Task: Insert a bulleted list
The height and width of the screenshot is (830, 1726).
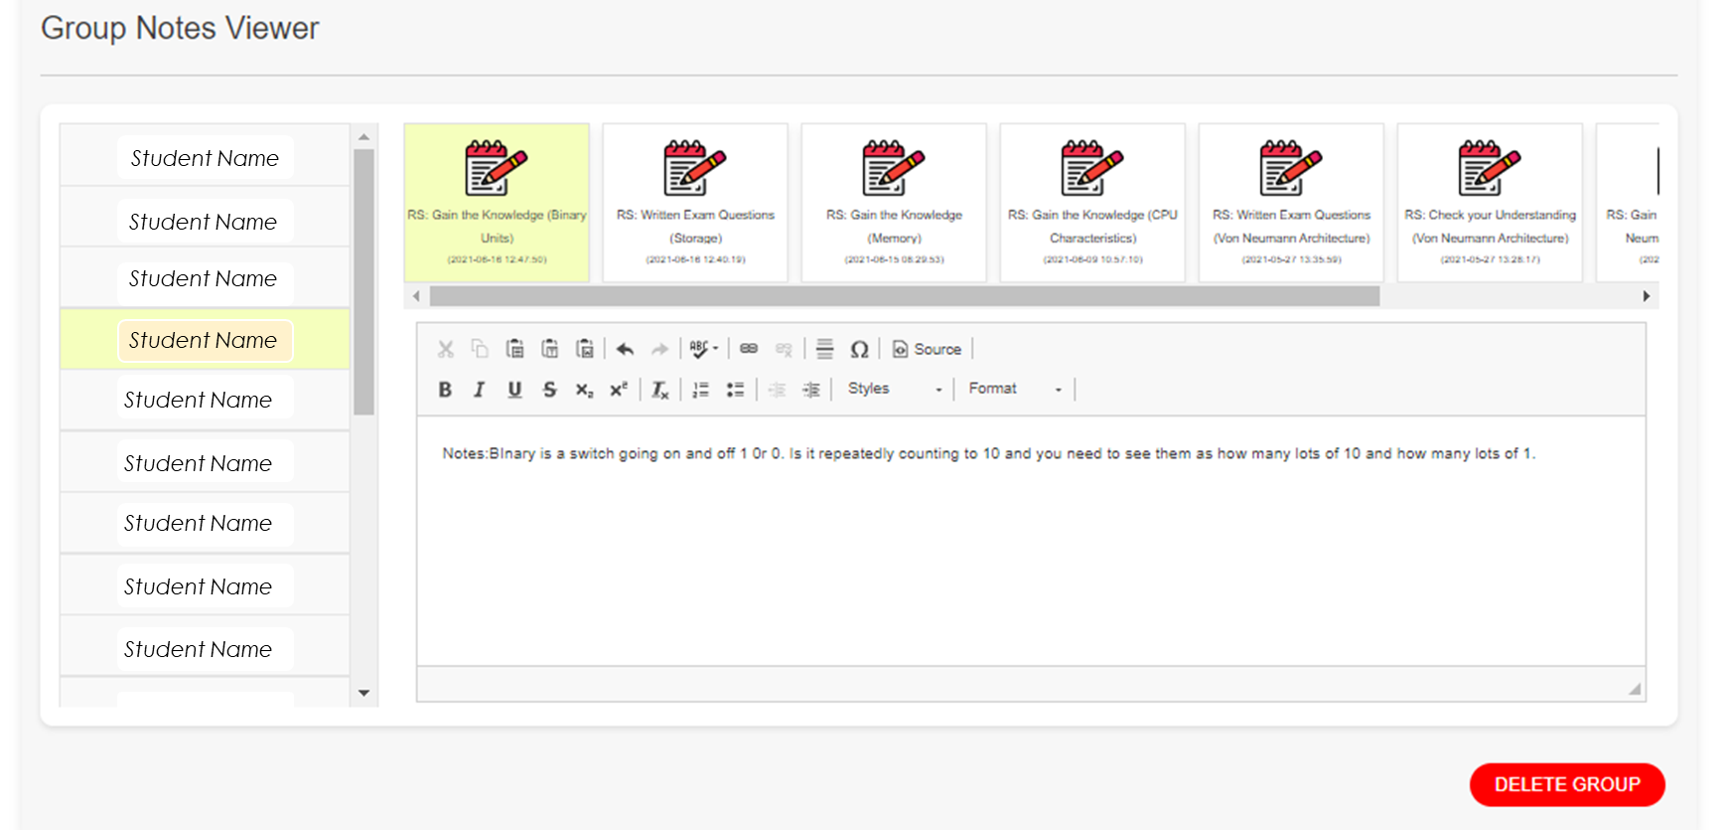Action: point(735,389)
